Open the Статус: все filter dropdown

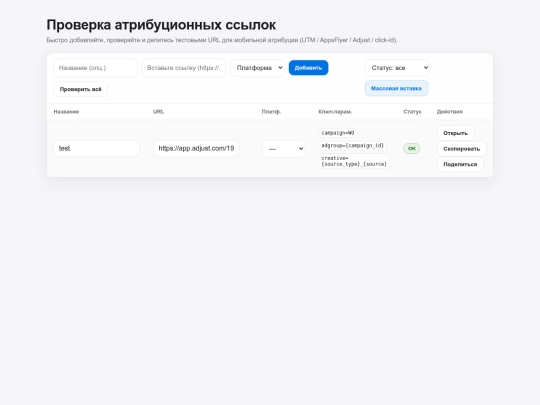pos(397,68)
